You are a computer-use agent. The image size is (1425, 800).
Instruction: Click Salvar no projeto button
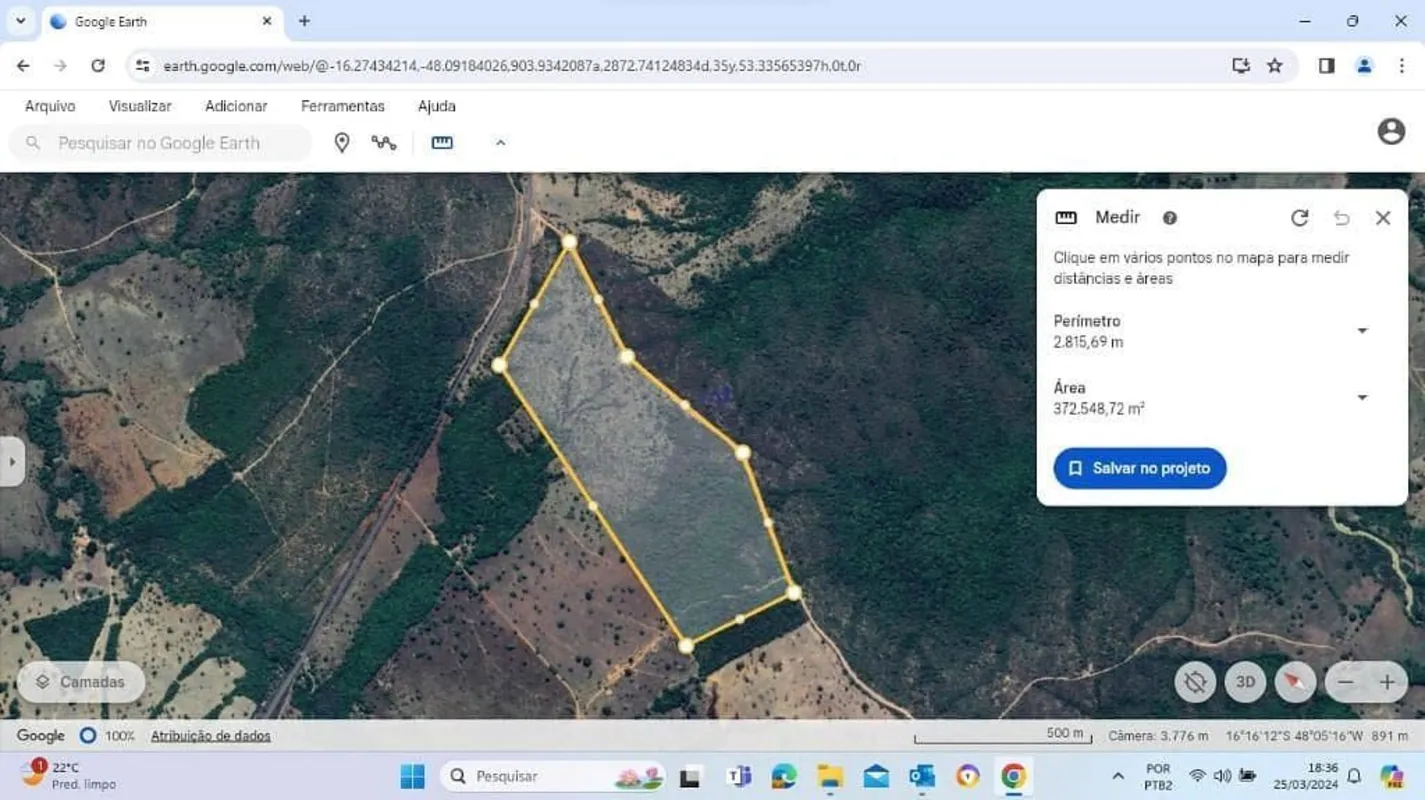click(x=1139, y=468)
